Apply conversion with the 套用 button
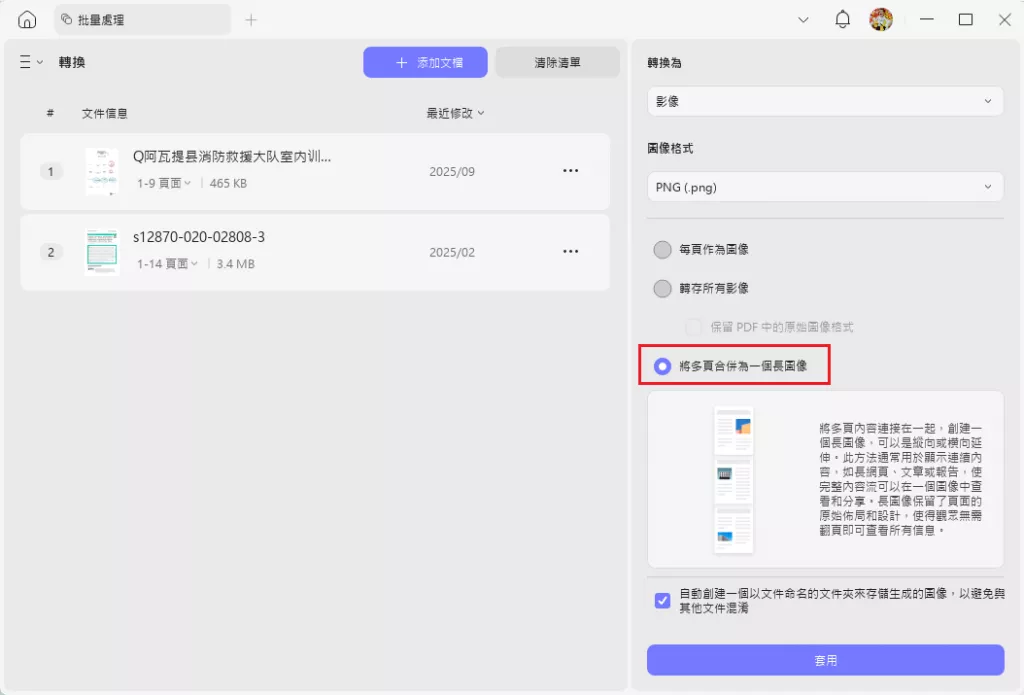This screenshot has width=1024, height=695. tap(824, 660)
